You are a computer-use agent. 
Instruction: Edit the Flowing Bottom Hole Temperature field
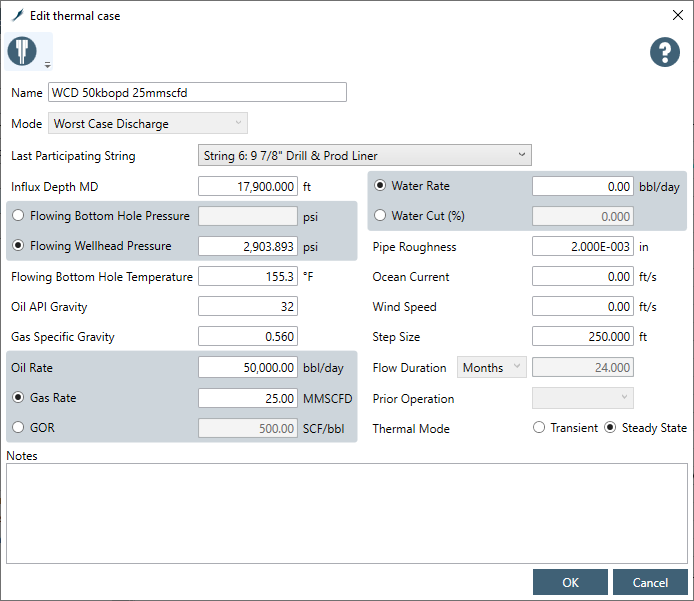(x=248, y=276)
